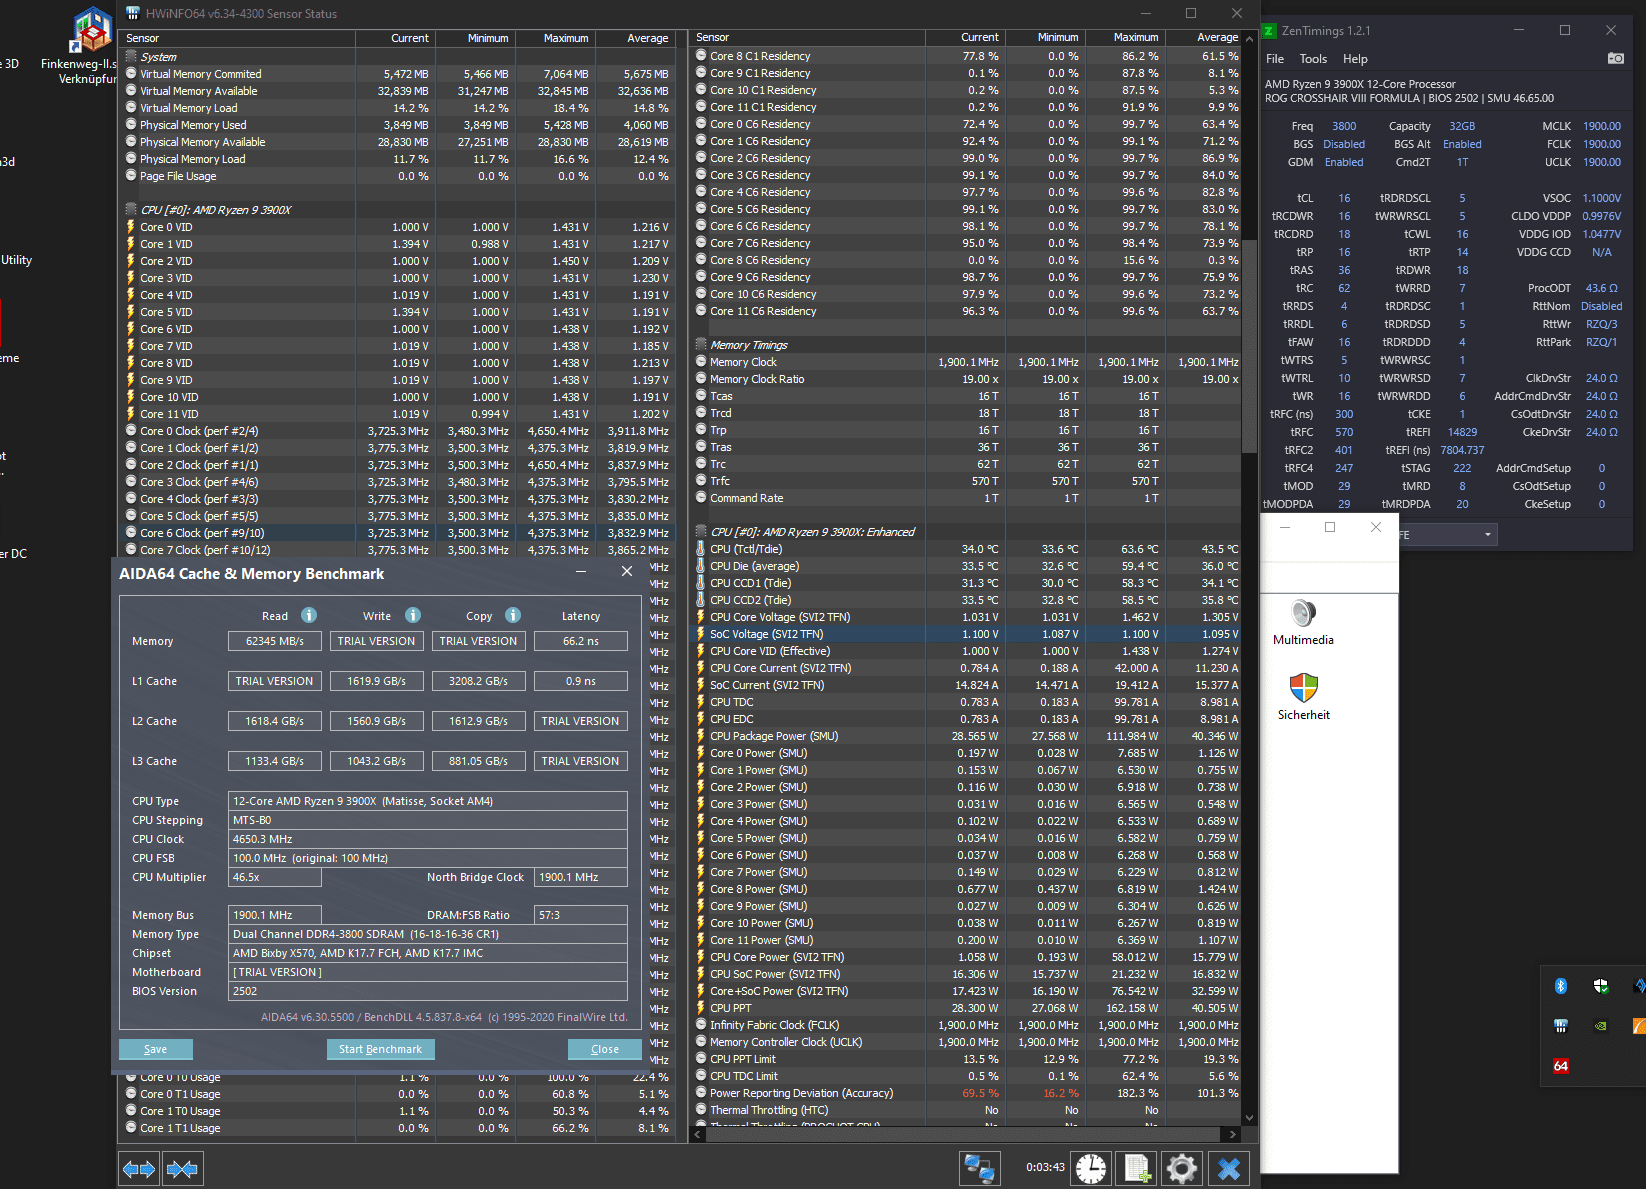
Task: Click Core 0 VID lightning sensor icon
Action: 130,227
